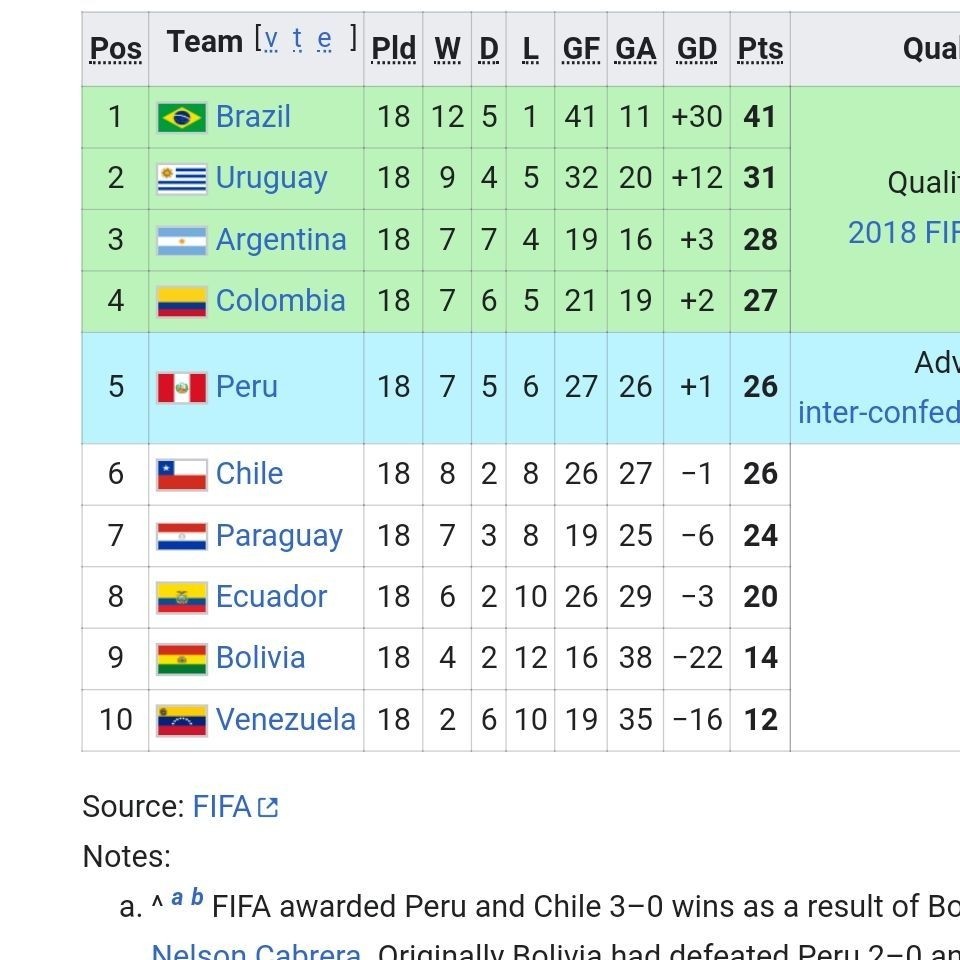Click the Bolivia flag icon
Screen dimensions: 960x960
[182, 658]
